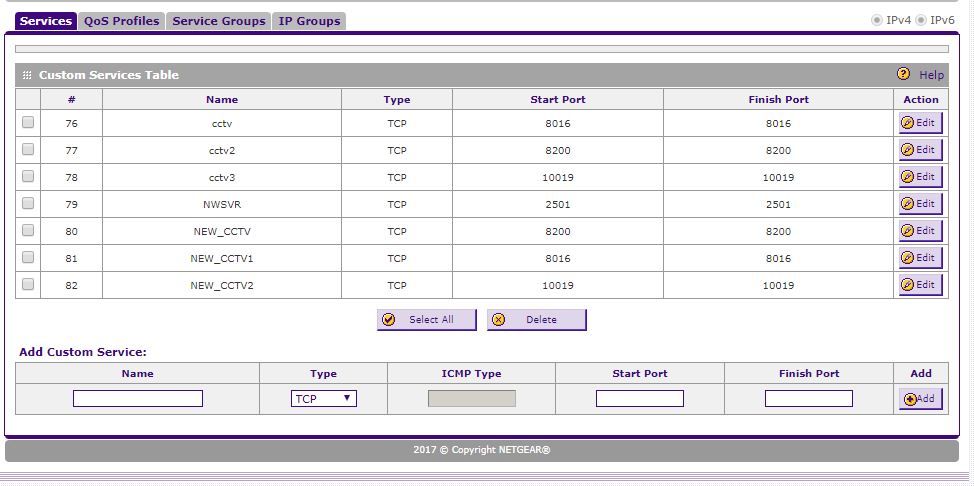Focus the Start Port input box
Viewport: 974px width, 486px height.
tap(639, 399)
